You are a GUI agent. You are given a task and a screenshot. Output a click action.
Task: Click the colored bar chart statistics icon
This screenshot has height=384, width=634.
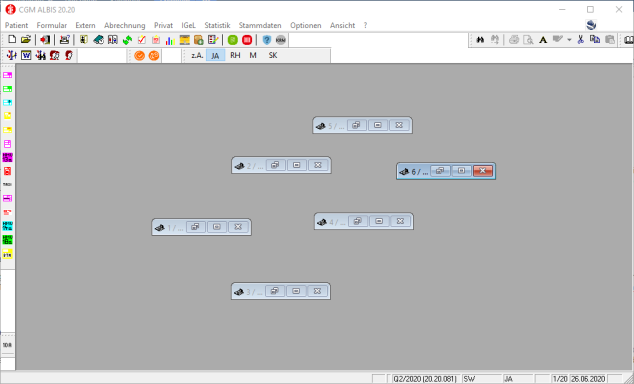(x=170, y=40)
